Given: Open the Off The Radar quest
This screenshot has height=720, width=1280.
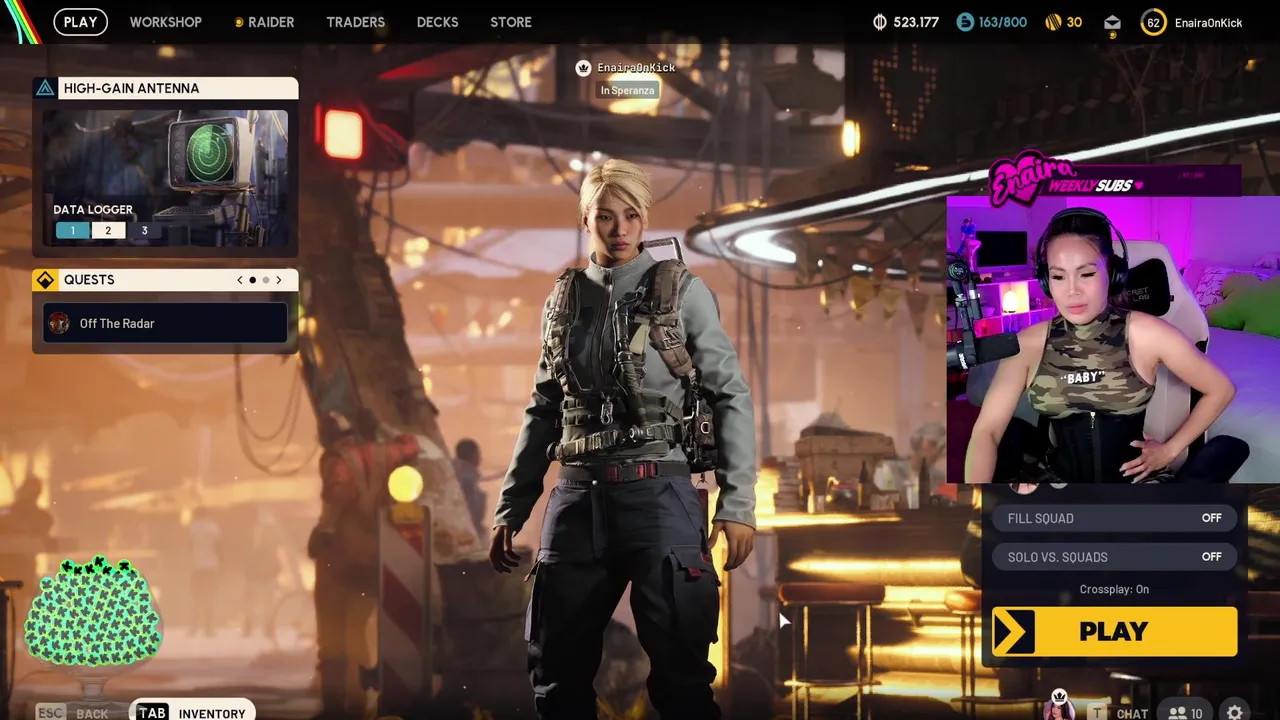Looking at the screenshot, I should (166, 323).
